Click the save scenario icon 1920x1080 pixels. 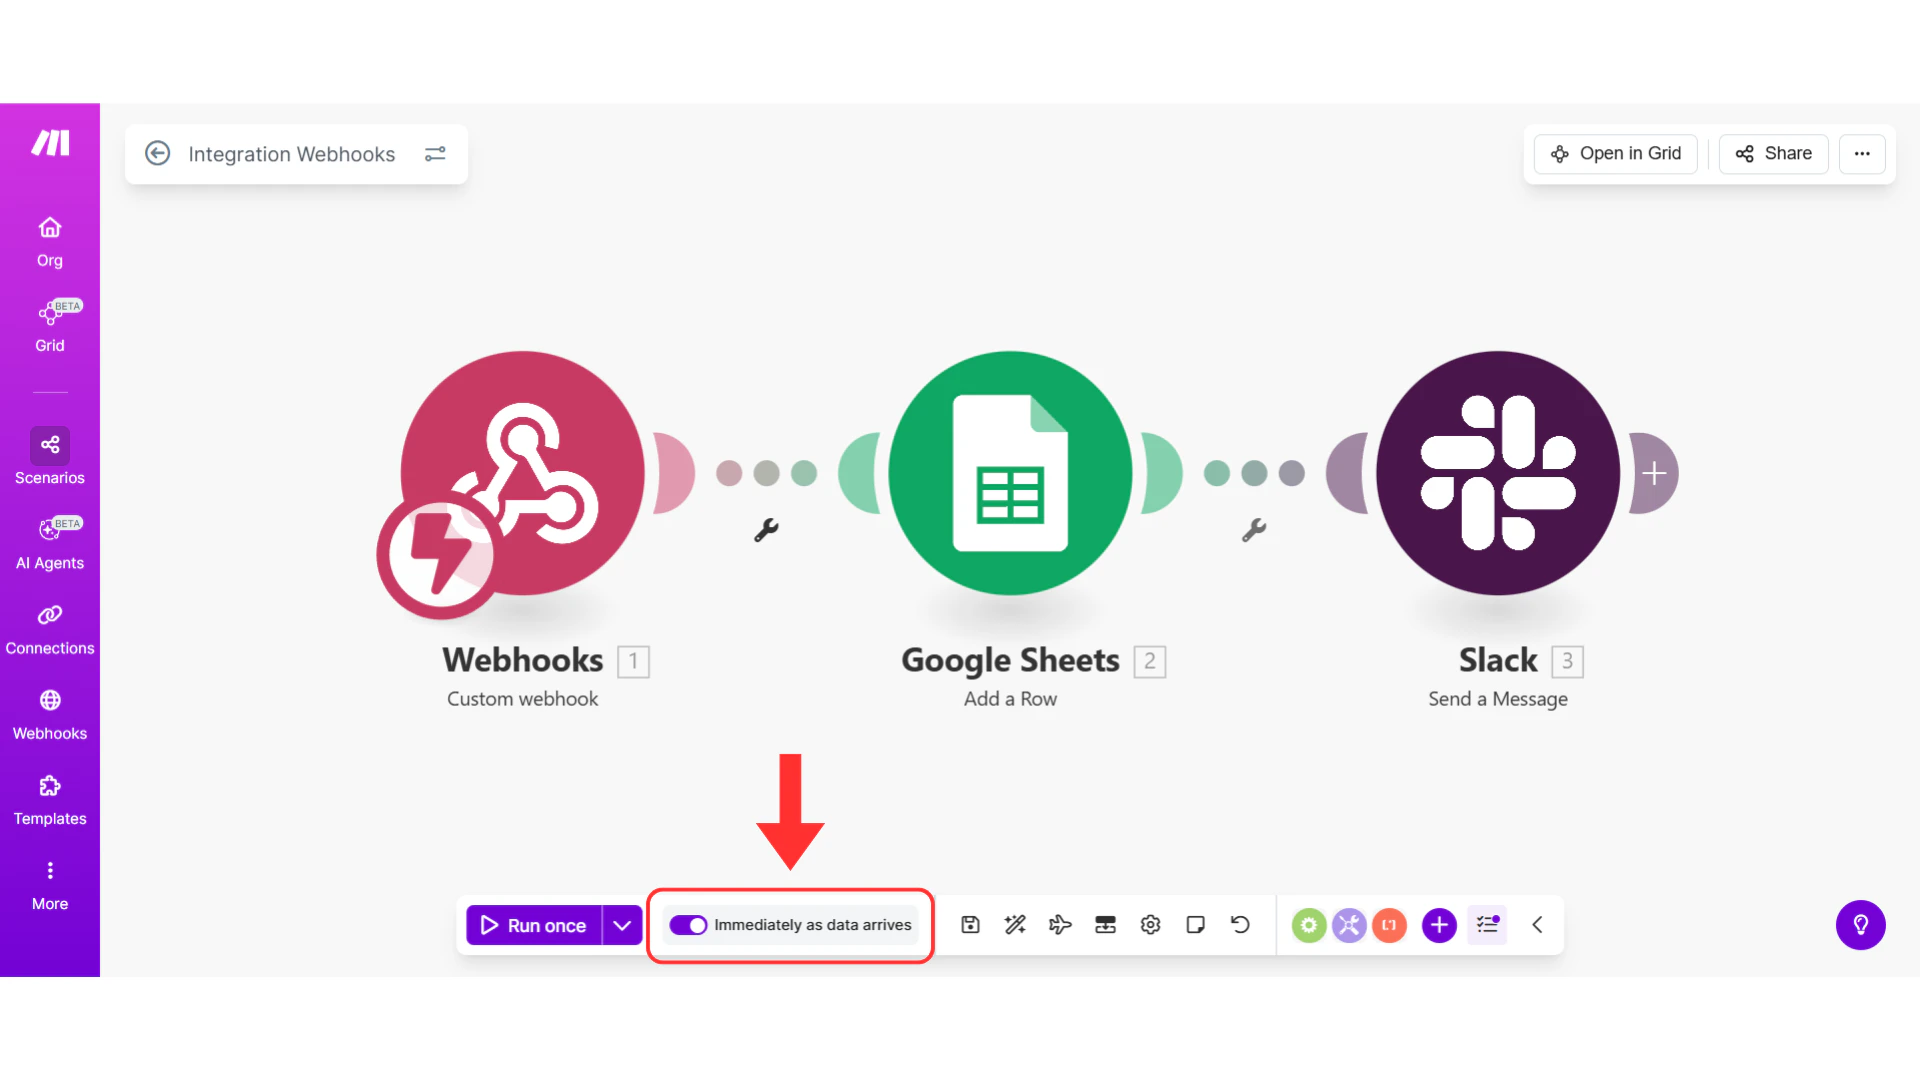[x=970, y=925]
